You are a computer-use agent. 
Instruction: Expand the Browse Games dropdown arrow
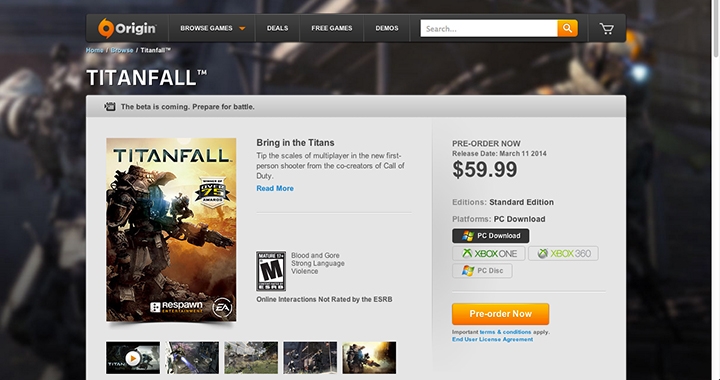click(242, 28)
